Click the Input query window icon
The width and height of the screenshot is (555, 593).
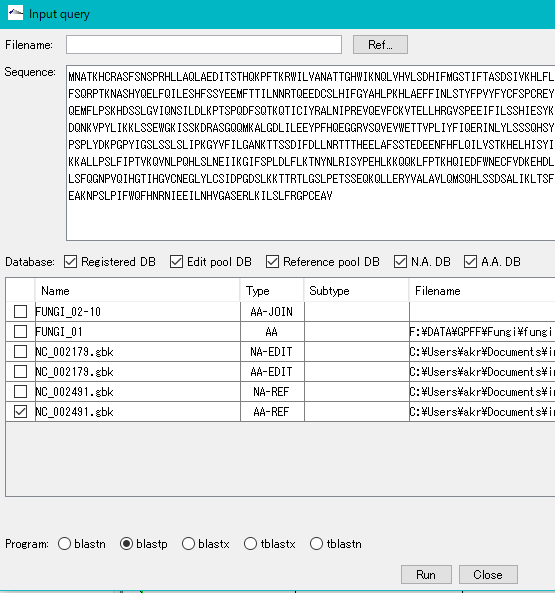point(15,13)
